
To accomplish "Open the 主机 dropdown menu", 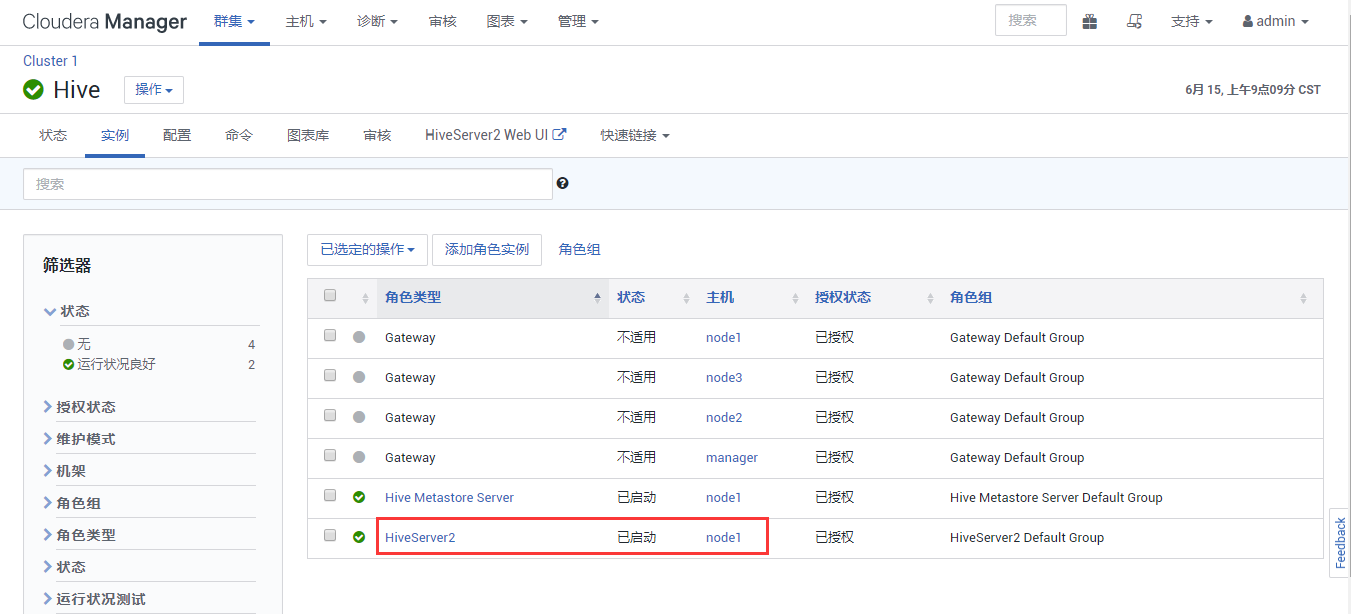I will [x=306, y=21].
